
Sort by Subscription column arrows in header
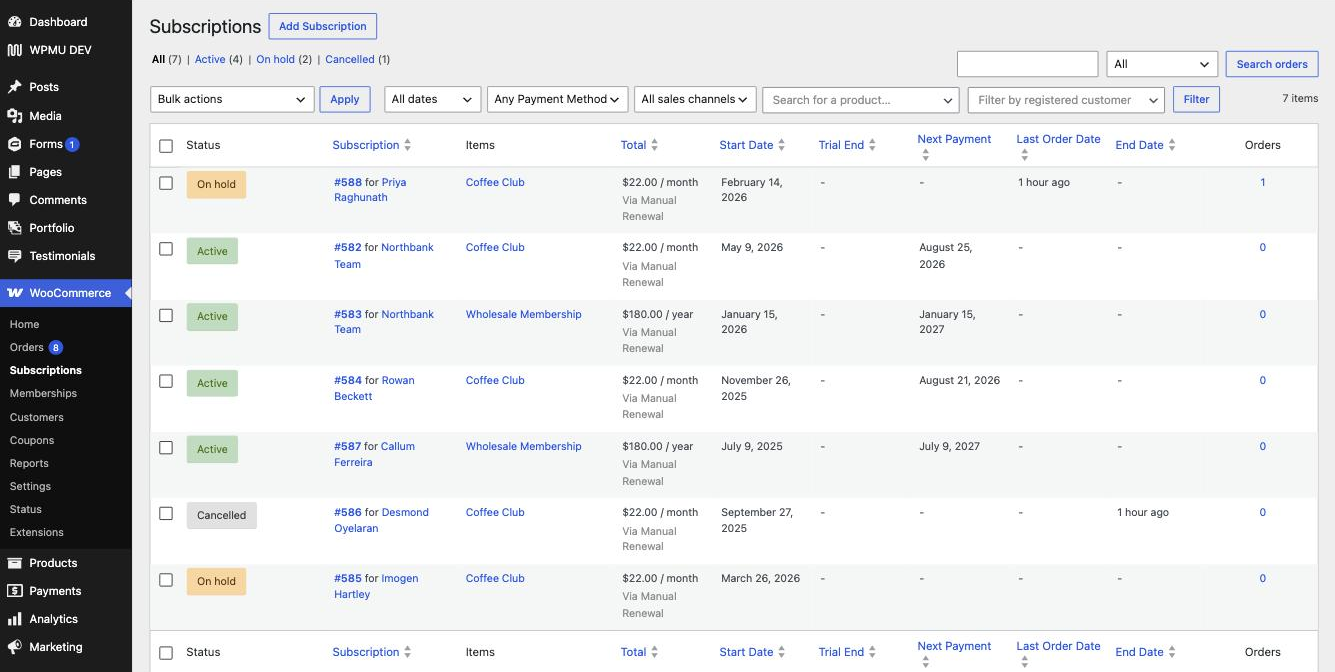pos(407,145)
